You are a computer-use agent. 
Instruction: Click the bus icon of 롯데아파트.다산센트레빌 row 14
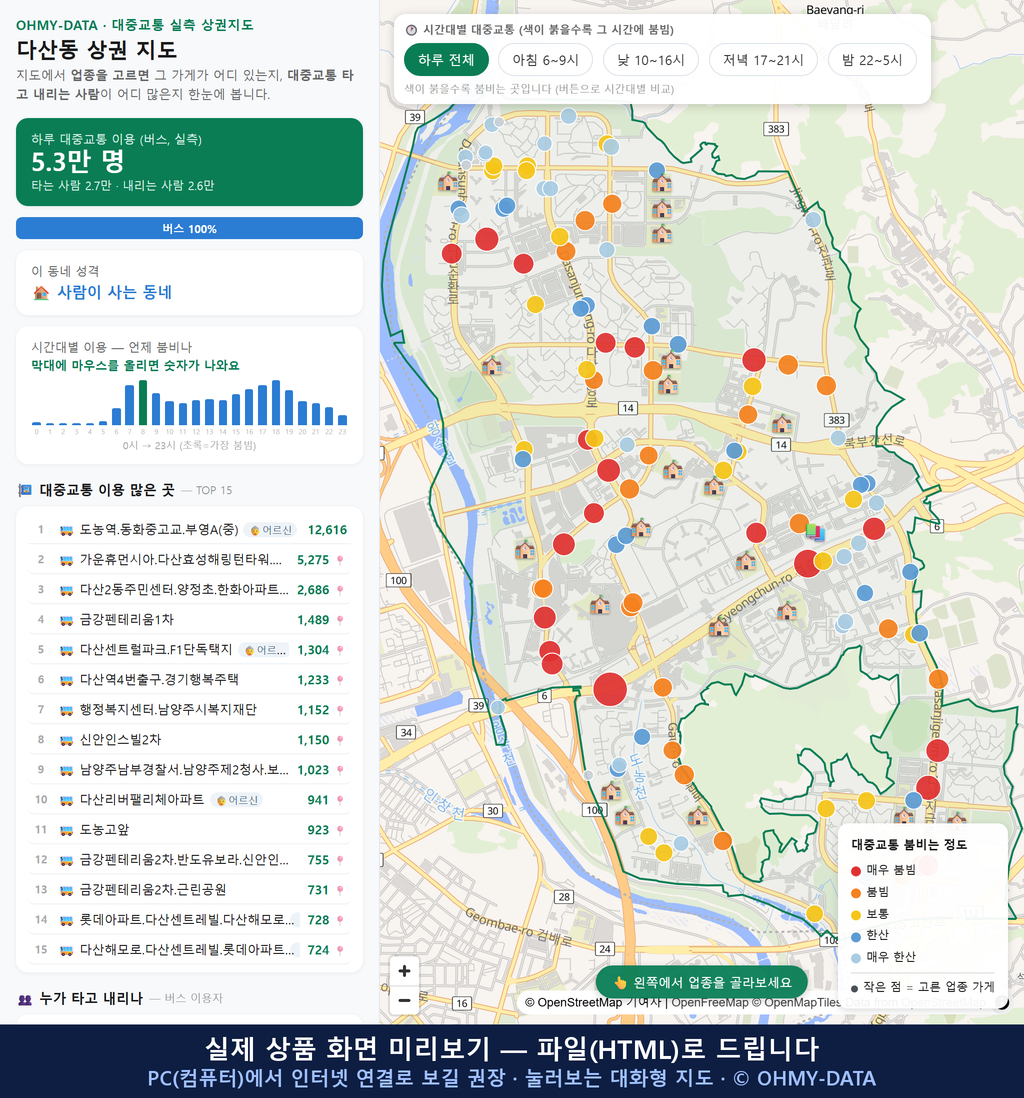coord(67,920)
